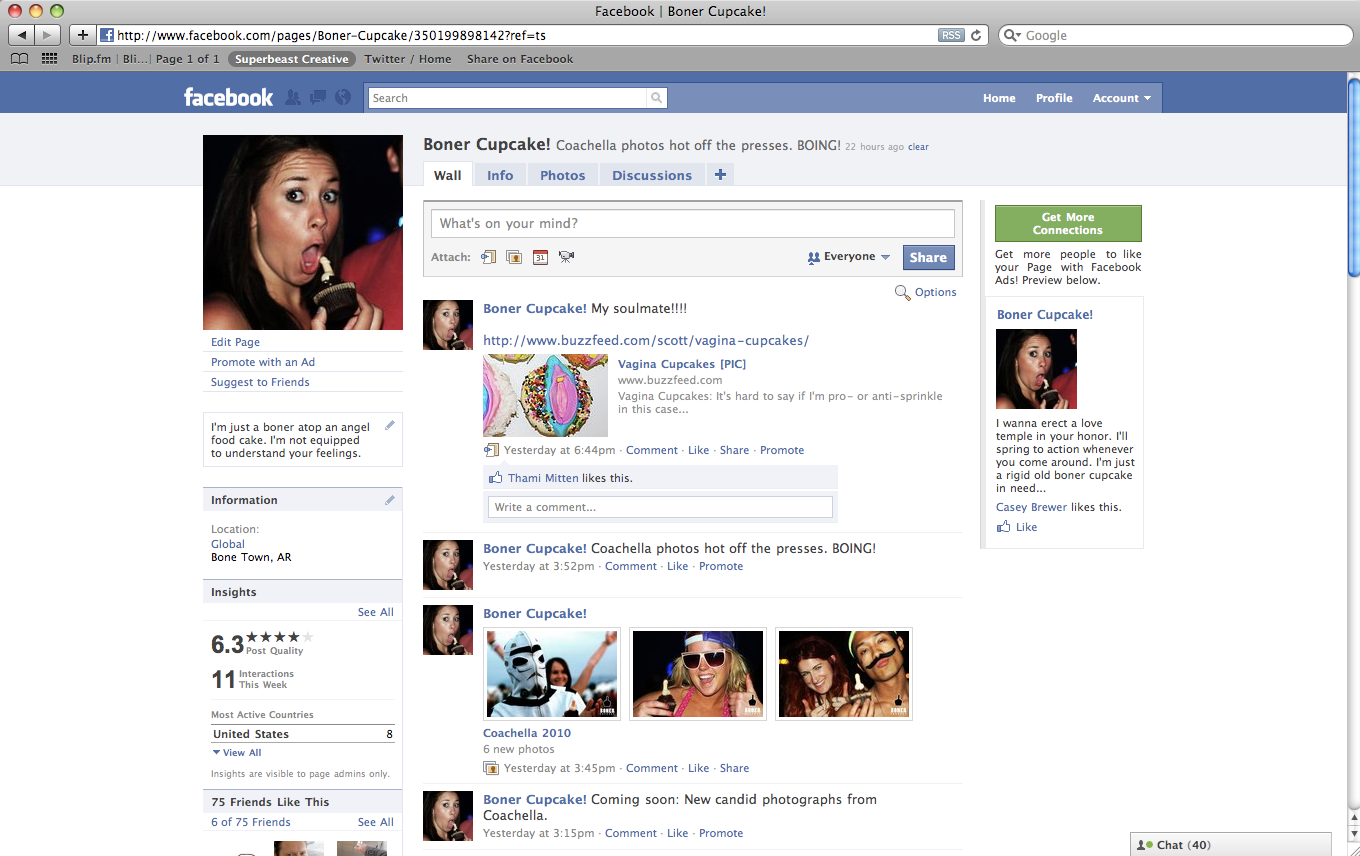The width and height of the screenshot is (1360, 856).
Task: Click Safari forward navigation arrow
Action: click(x=48, y=35)
